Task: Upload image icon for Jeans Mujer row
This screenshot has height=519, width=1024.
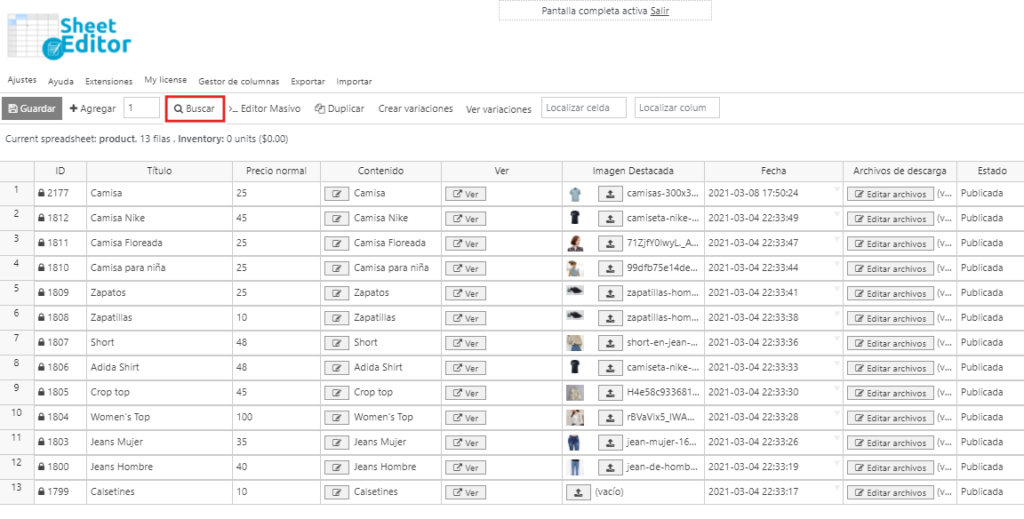Action: [610, 443]
